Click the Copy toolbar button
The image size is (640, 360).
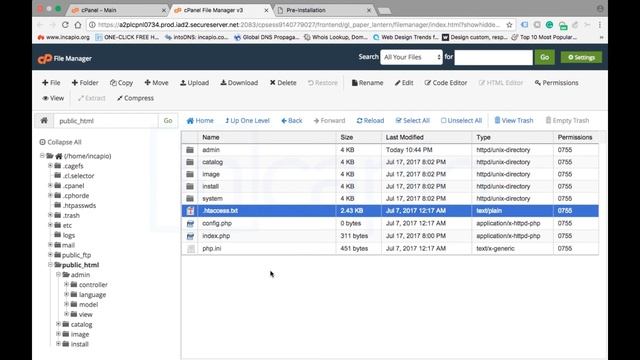(121, 83)
